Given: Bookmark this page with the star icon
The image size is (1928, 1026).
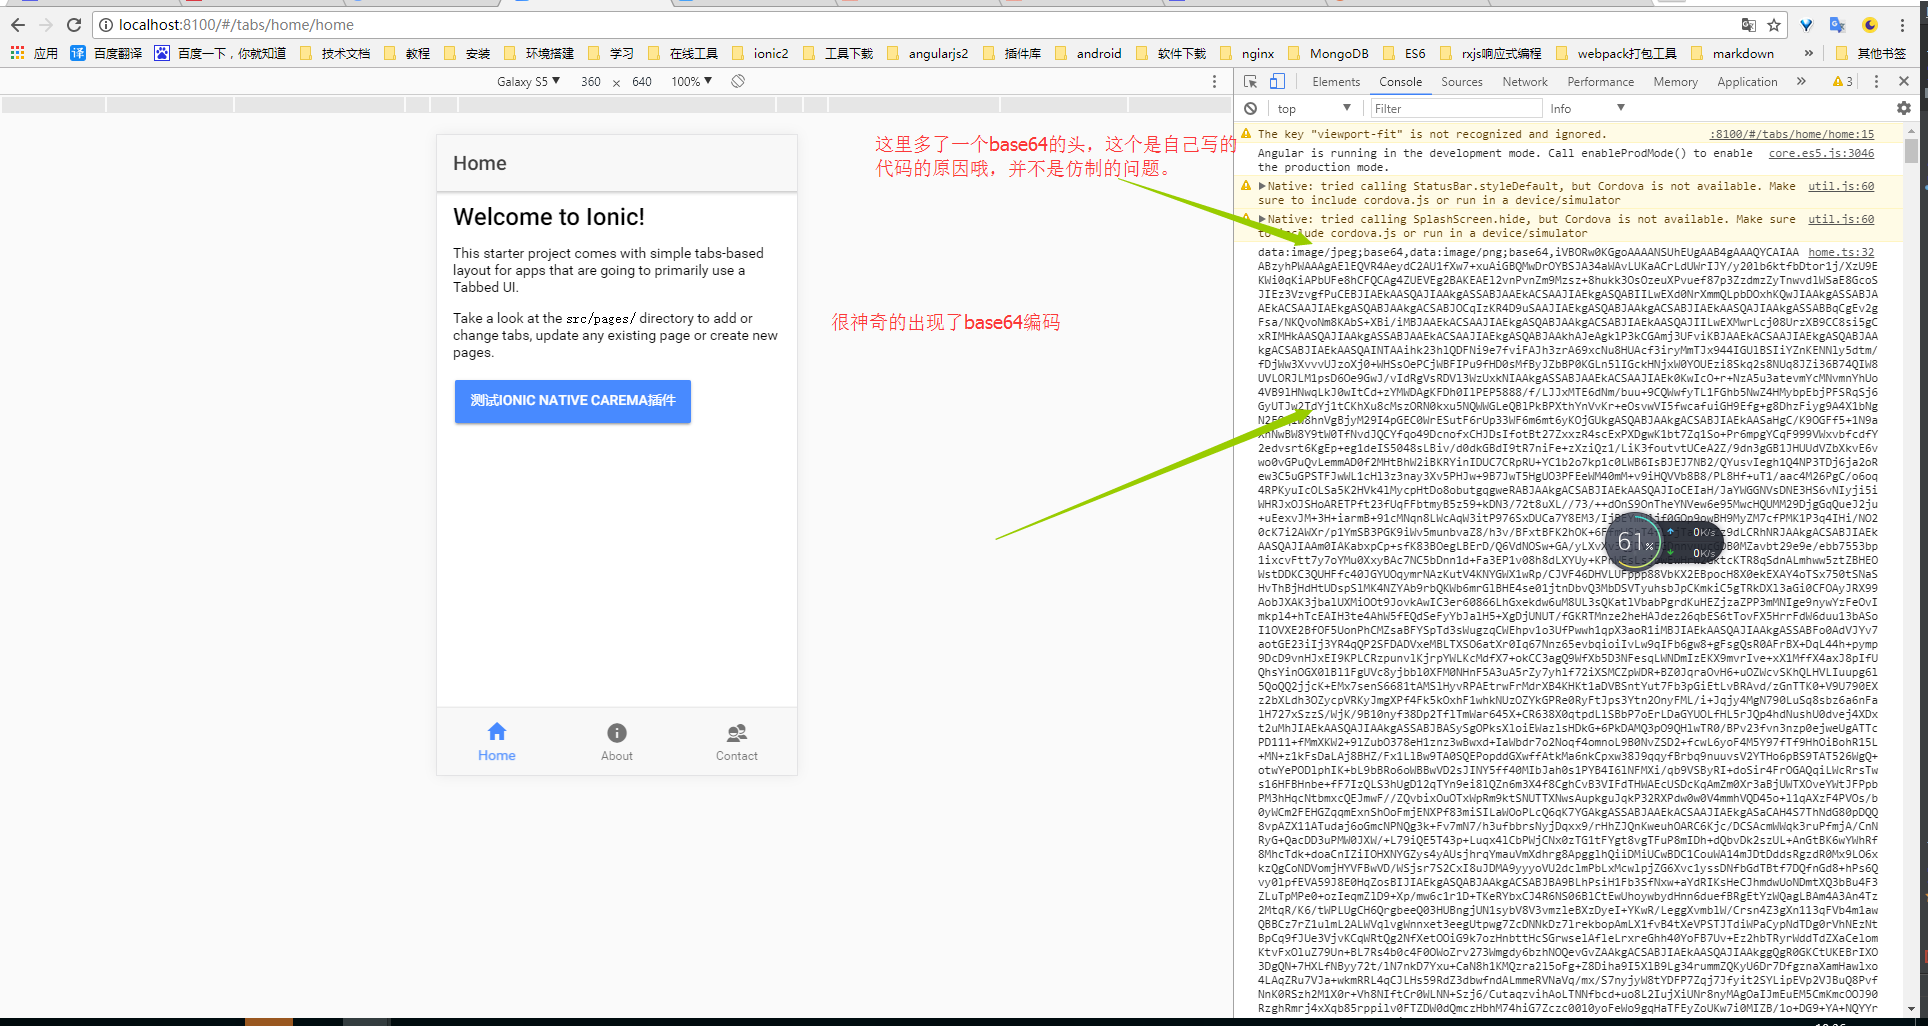Looking at the screenshot, I should [x=1774, y=25].
